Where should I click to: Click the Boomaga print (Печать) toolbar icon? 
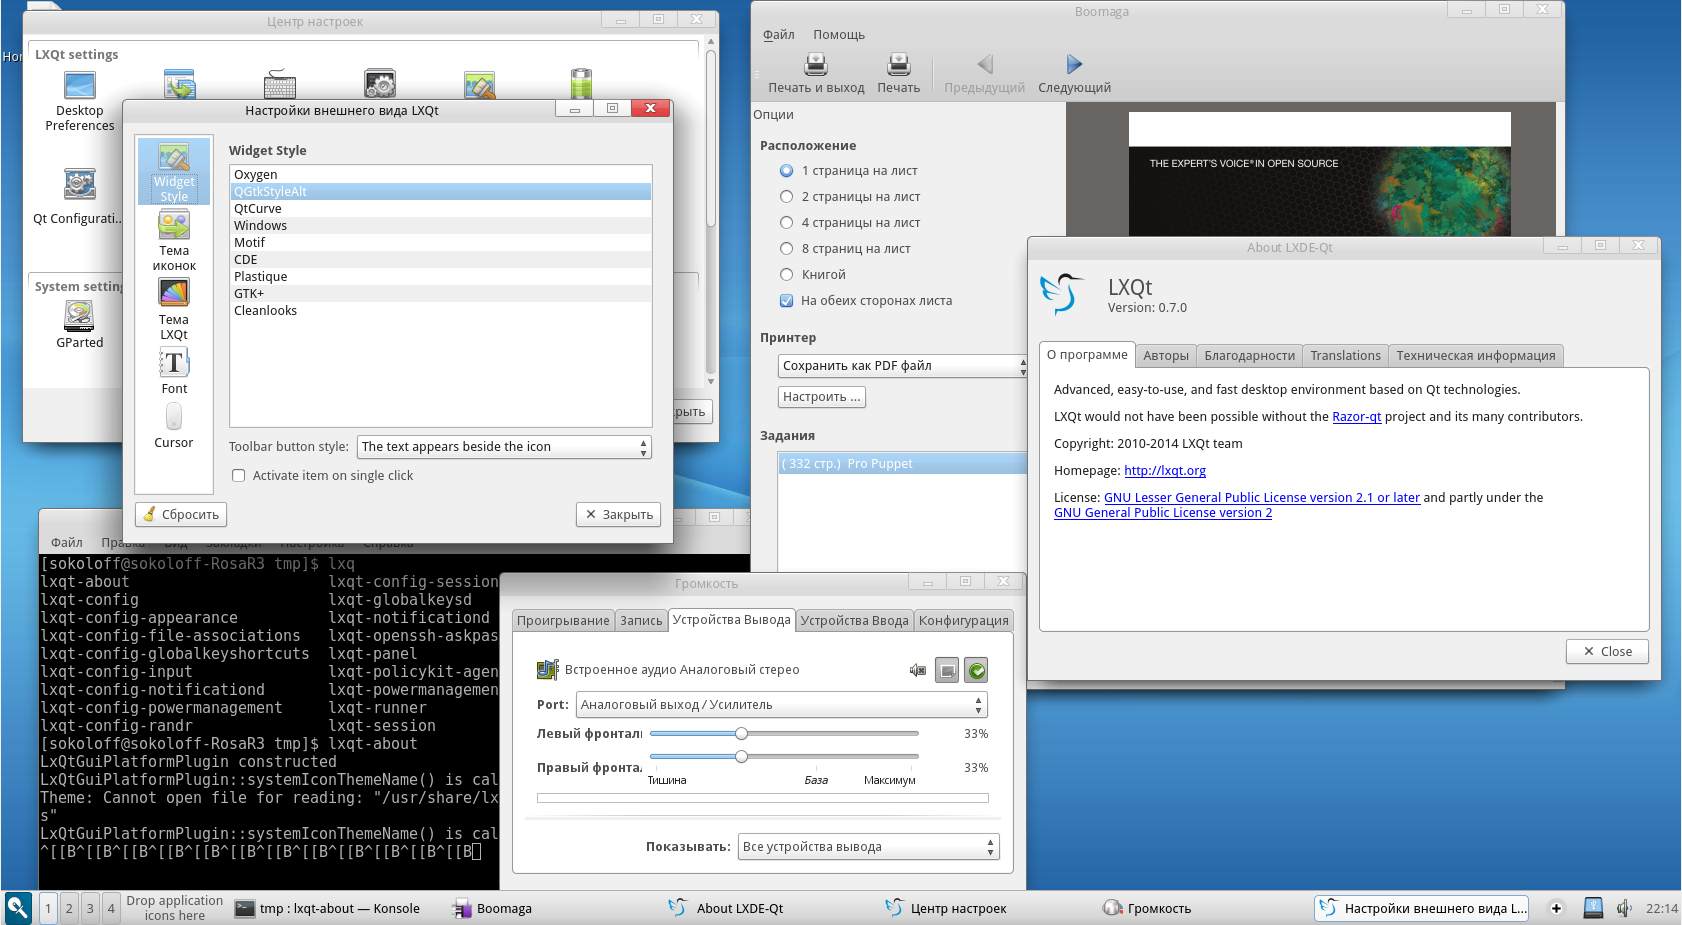tap(898, 66)
